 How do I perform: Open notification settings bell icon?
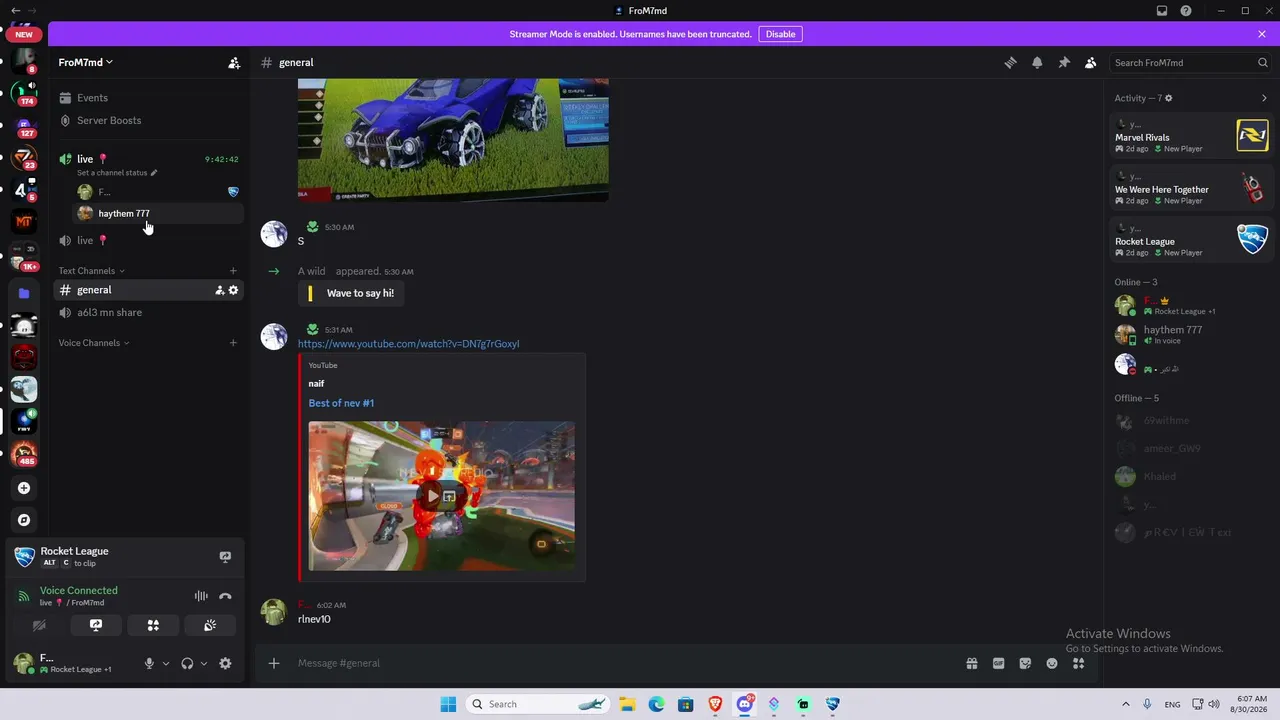tap(1037, 62)
